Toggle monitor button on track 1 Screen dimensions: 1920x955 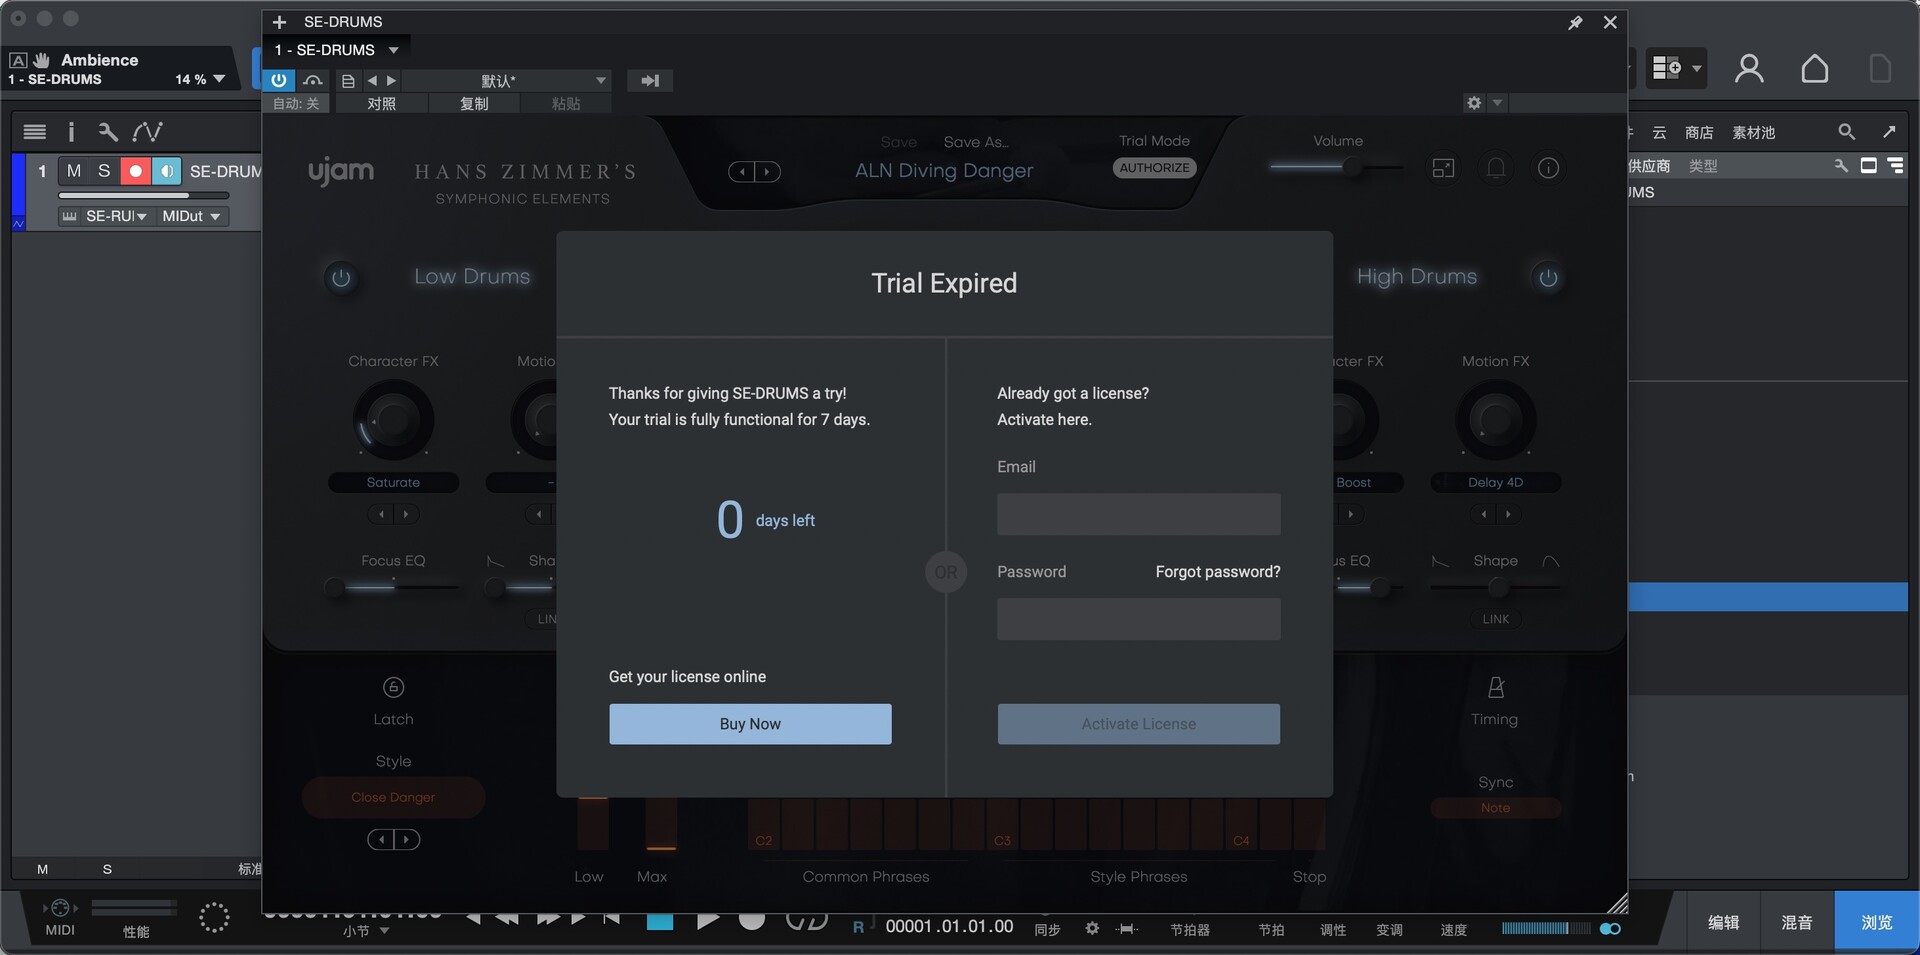coord(166,171)
